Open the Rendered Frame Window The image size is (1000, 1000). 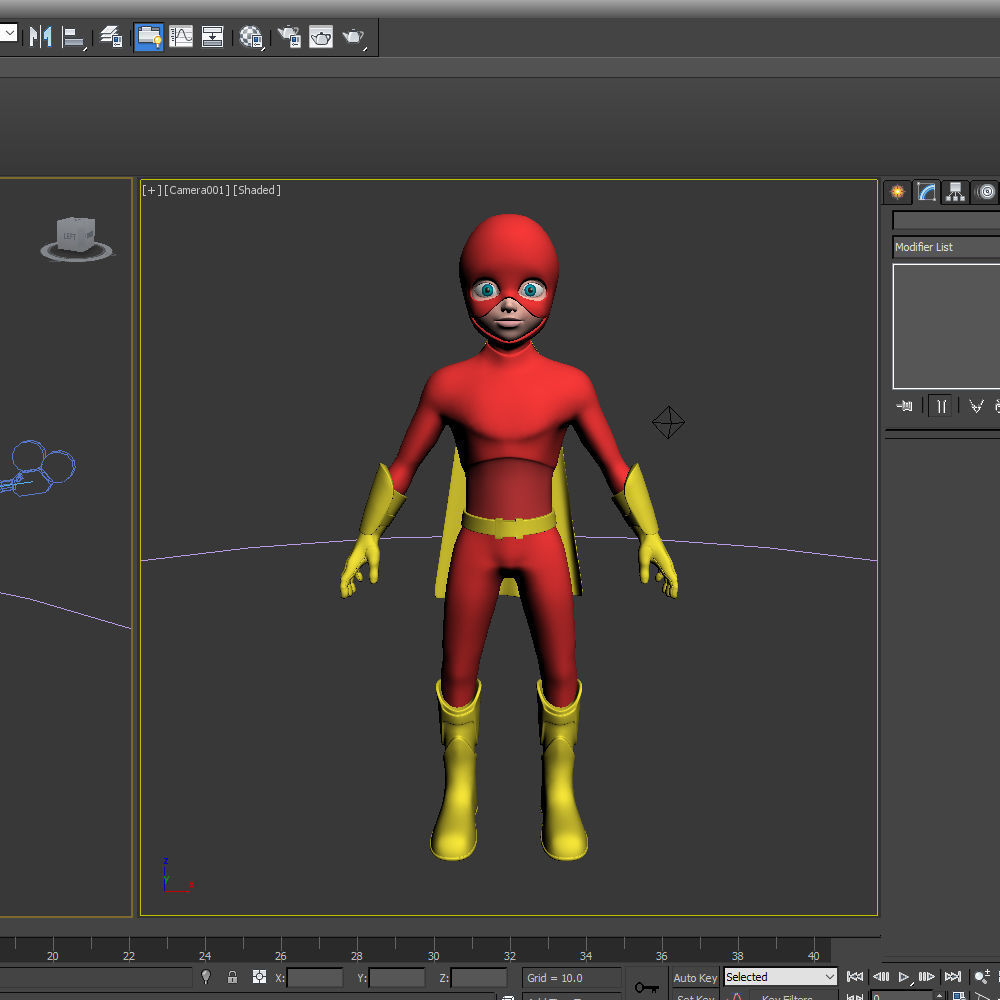pos(321,36)
